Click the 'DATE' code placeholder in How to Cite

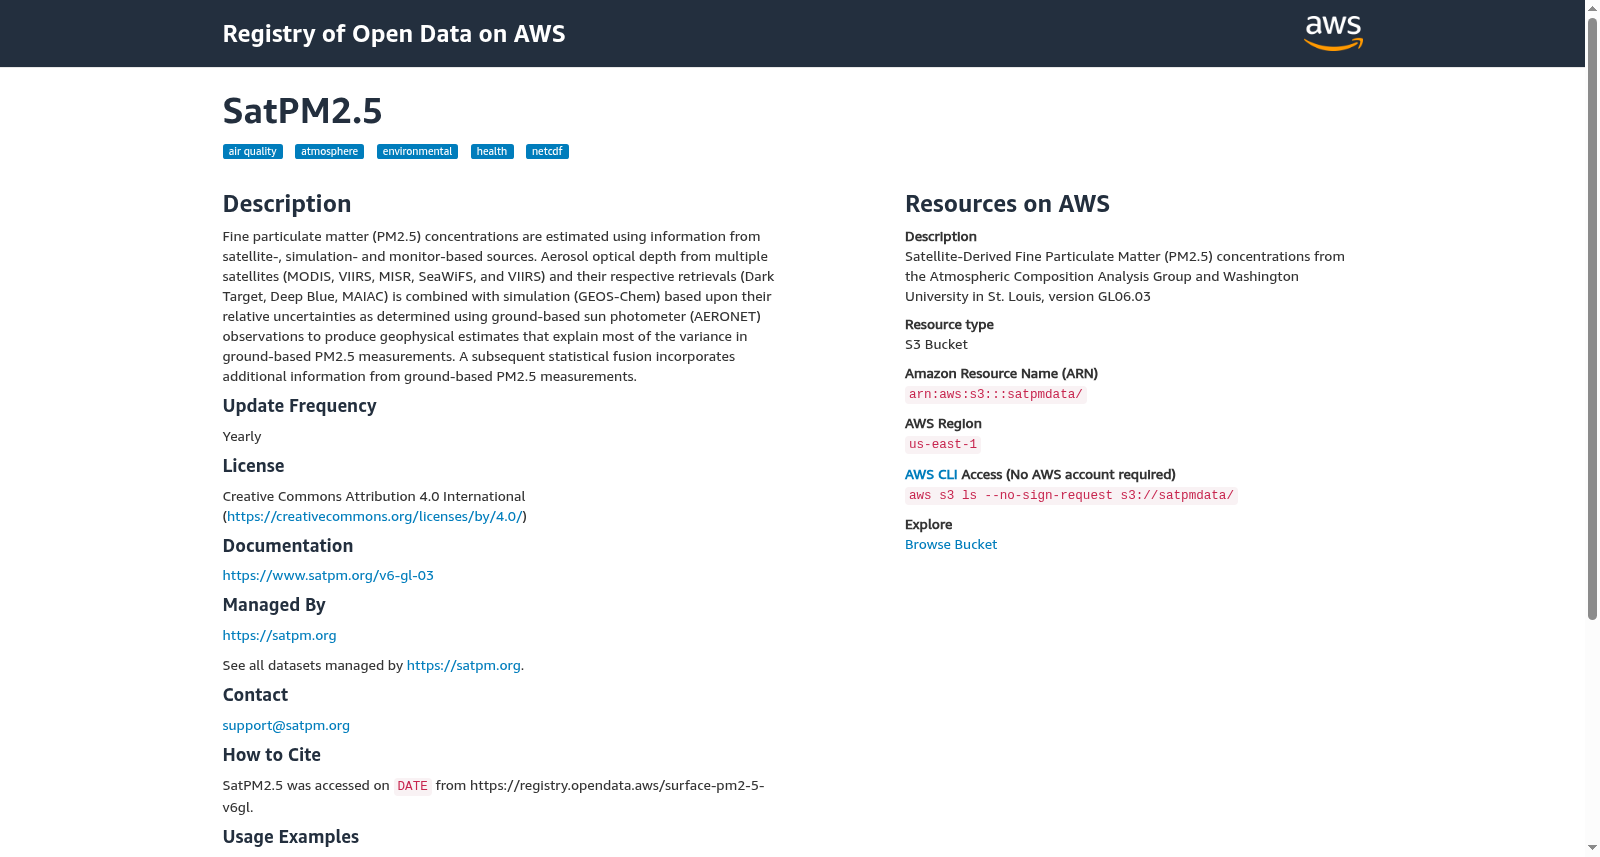(x=412, y=787)
